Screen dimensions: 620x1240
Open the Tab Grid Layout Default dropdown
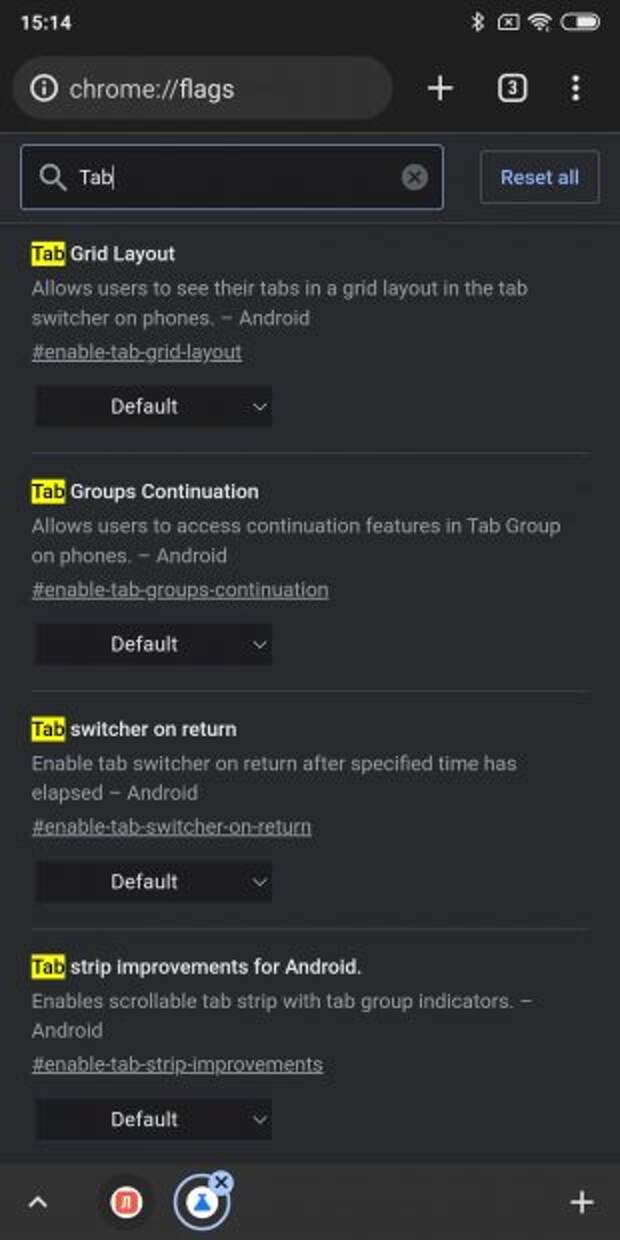[154, 407]
